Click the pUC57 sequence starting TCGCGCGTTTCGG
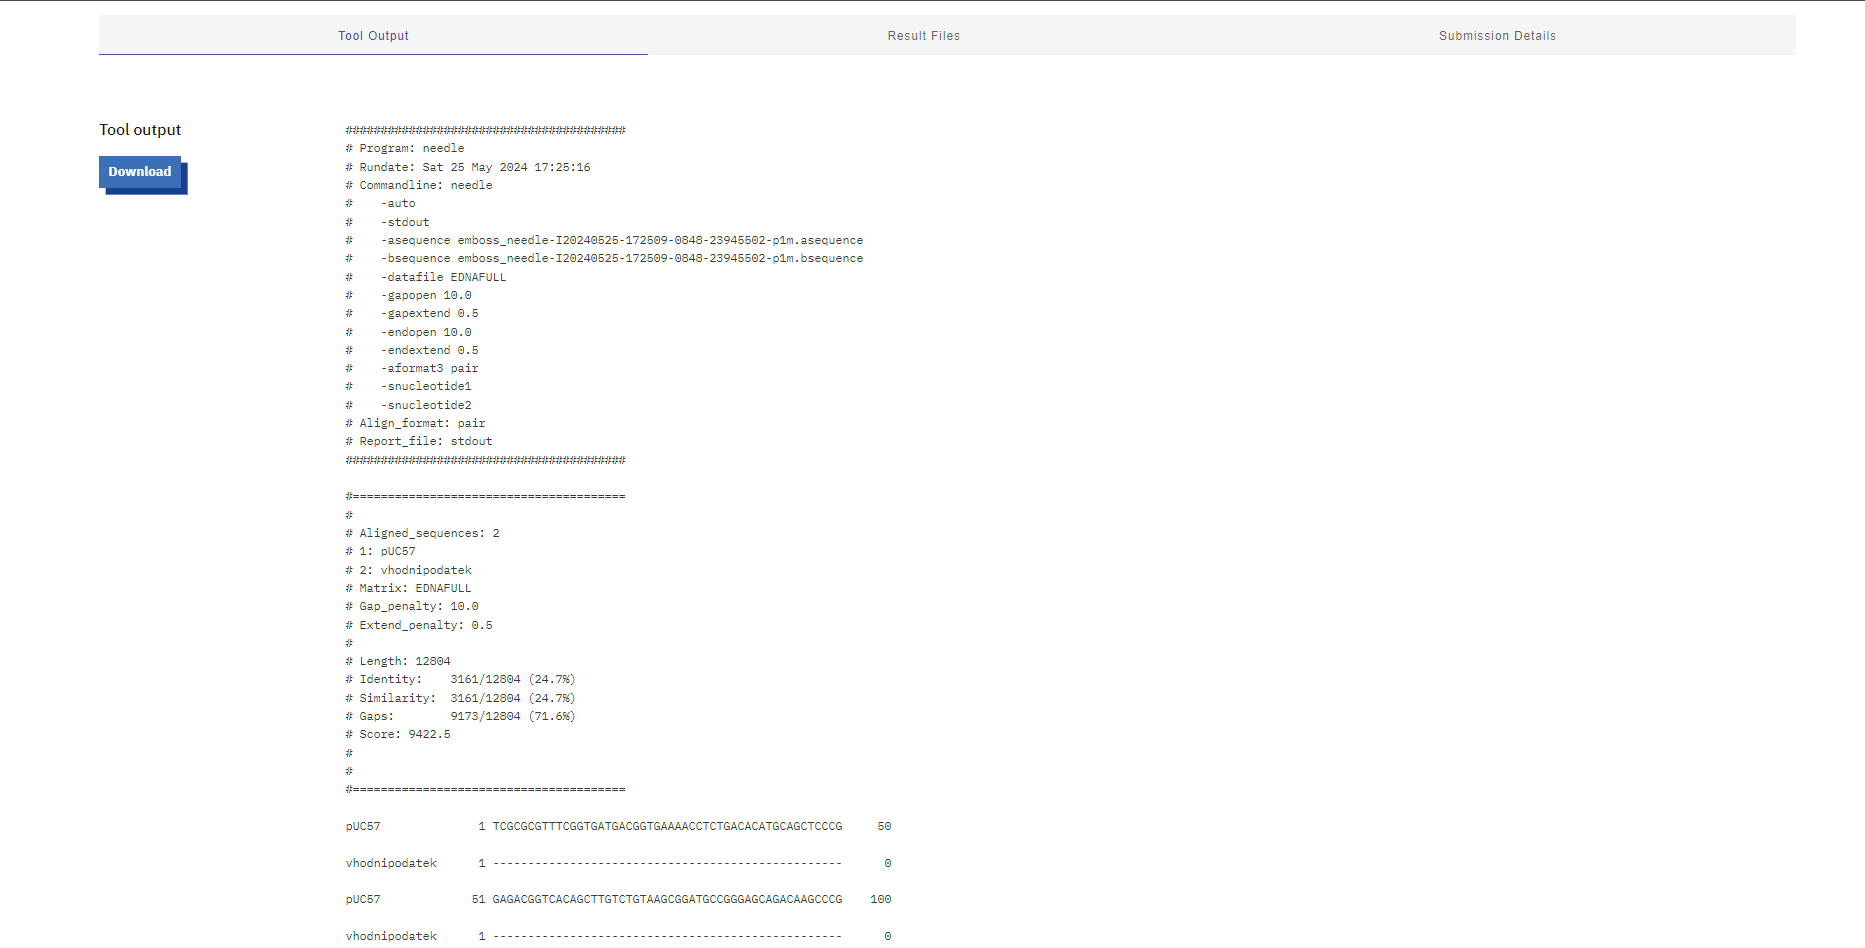This screenshot has width=1865, height=948. click(667, 826)
